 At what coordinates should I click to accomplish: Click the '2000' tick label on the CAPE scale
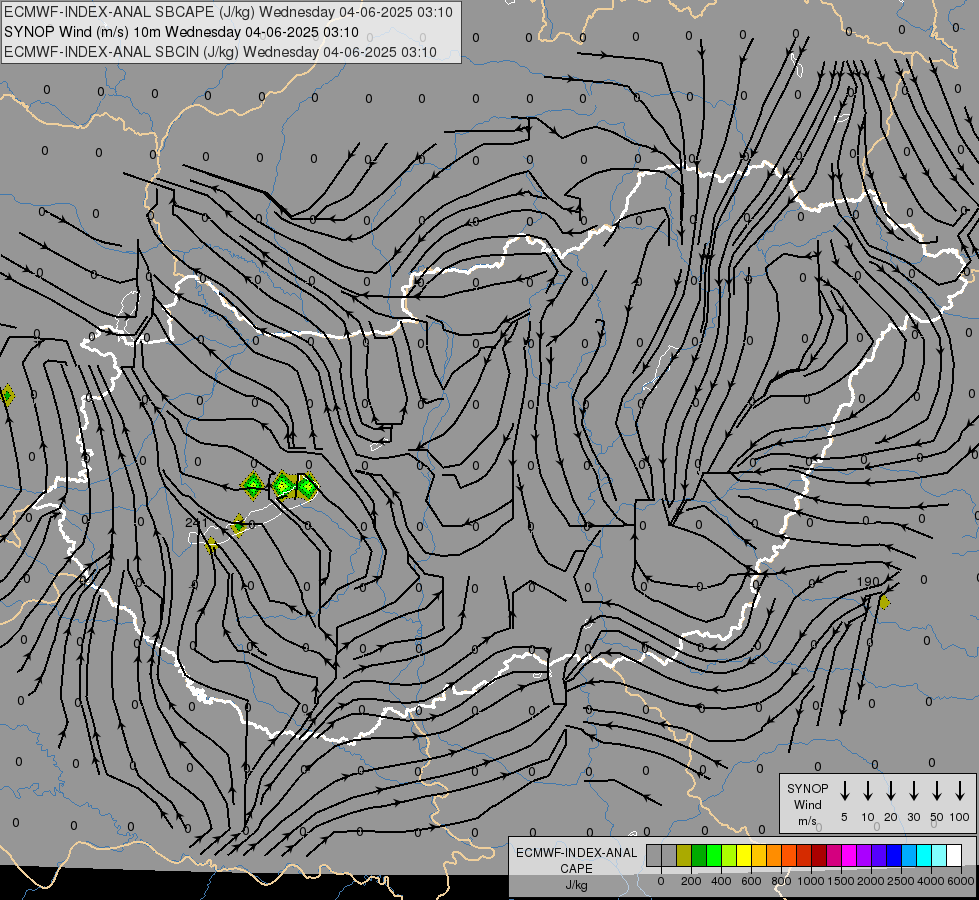(871, 881)
